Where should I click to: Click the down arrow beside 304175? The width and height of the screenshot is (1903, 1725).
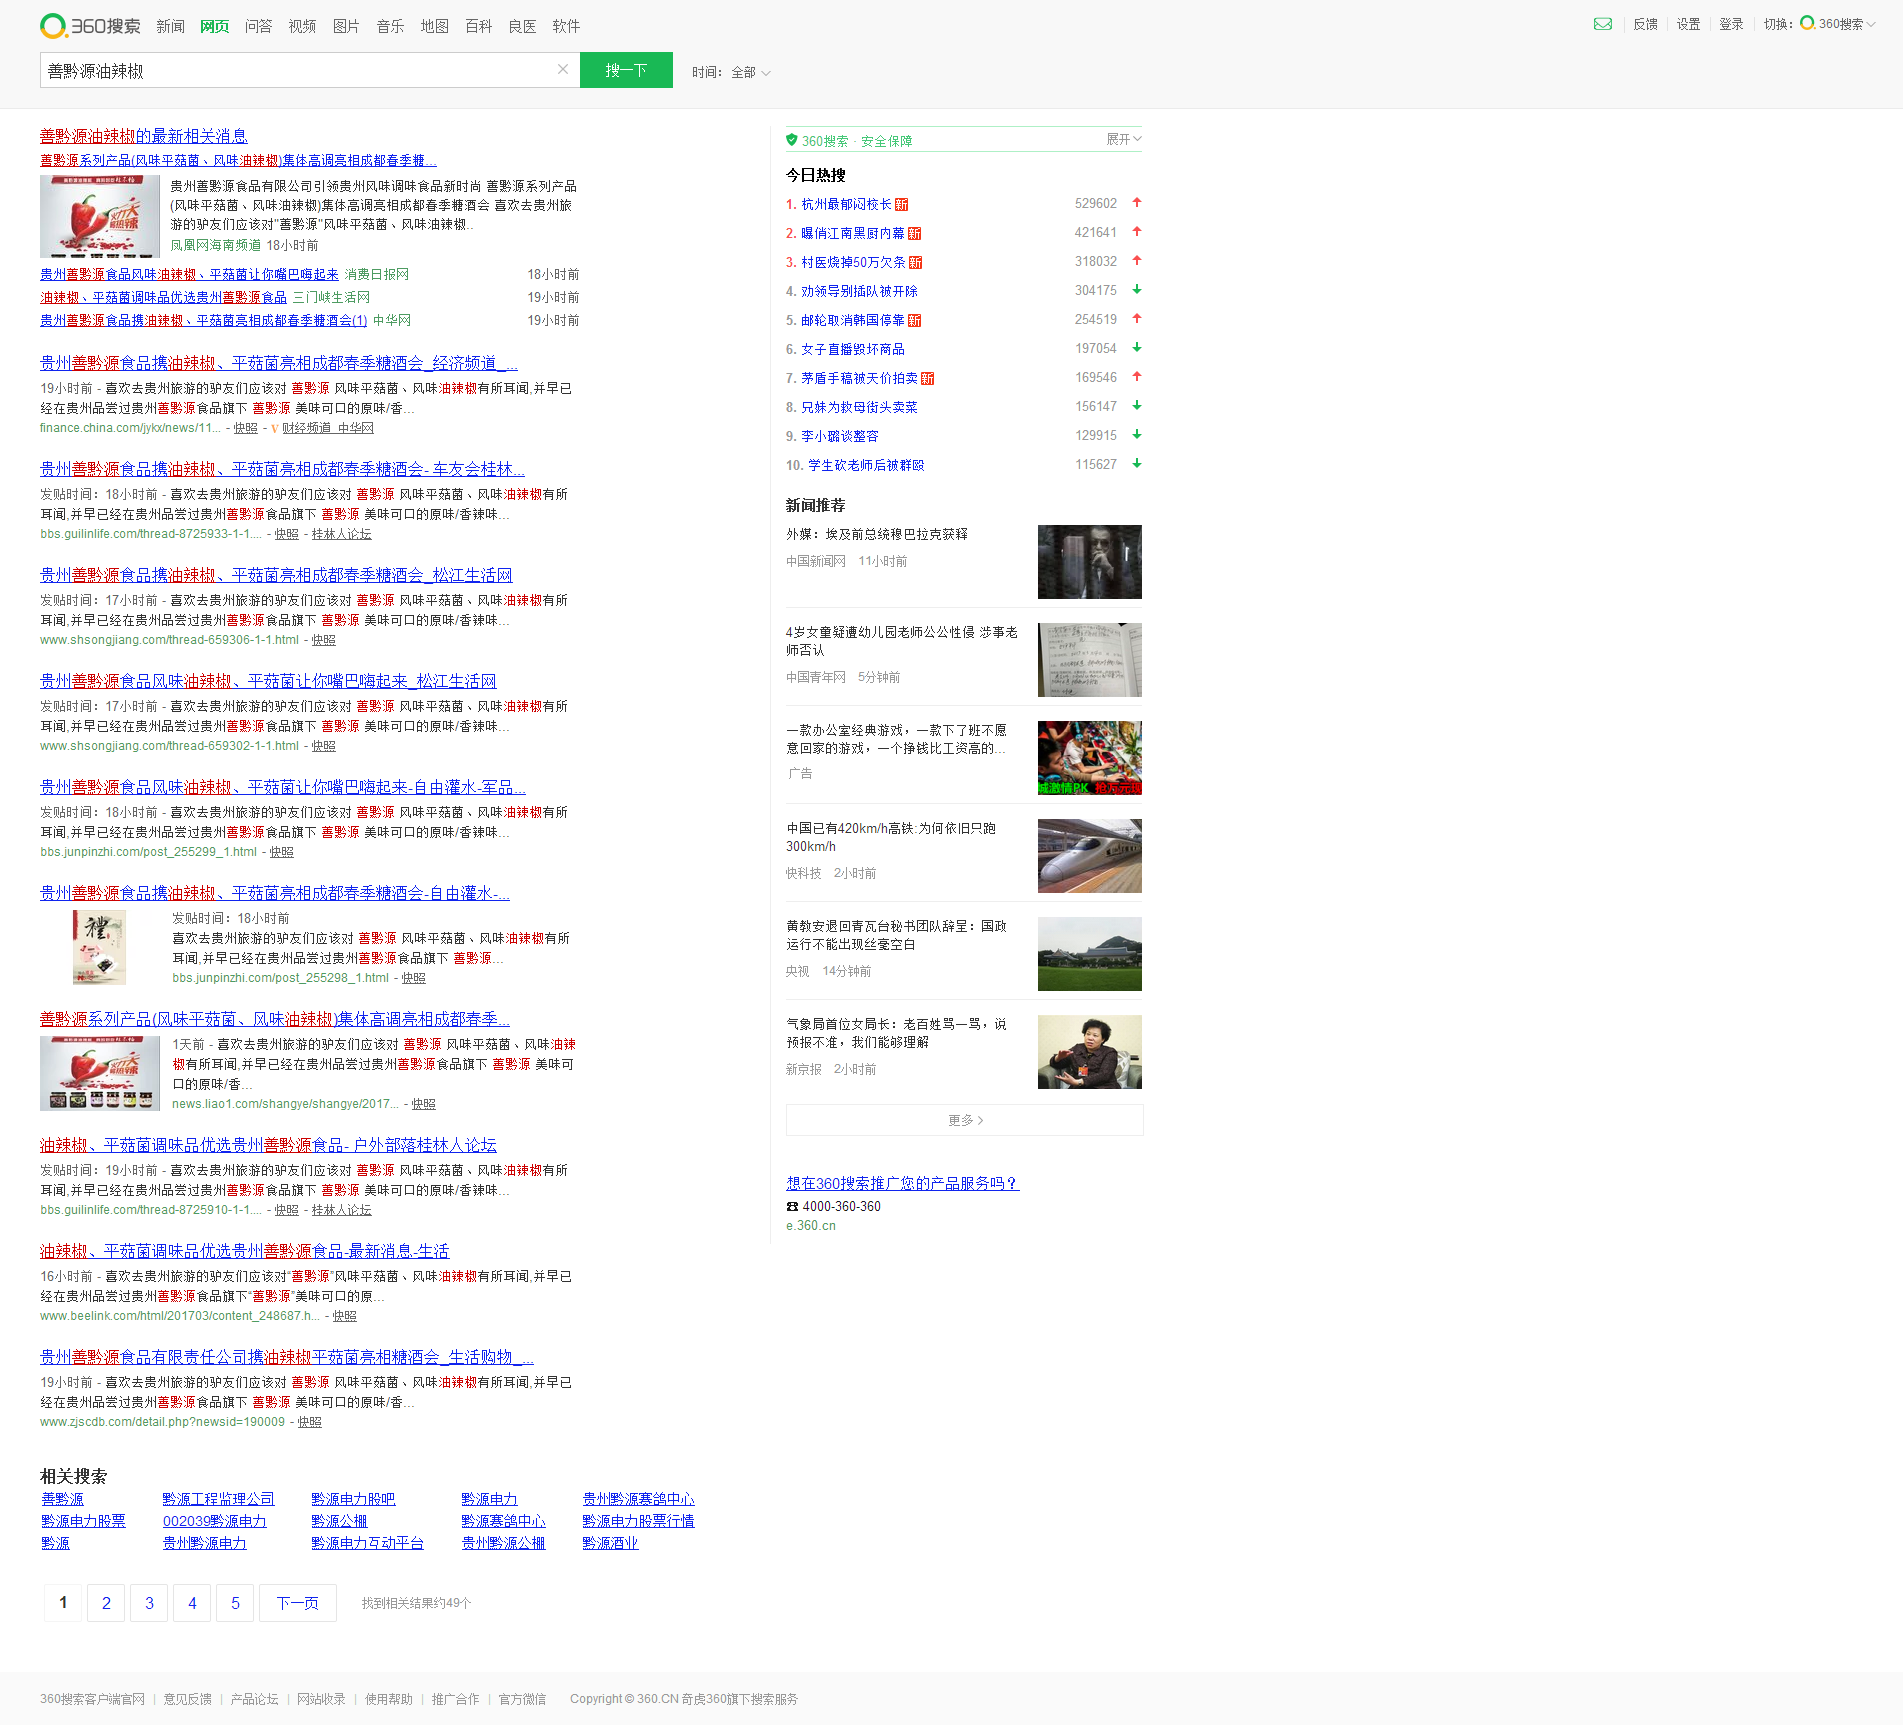point(1137,290)
